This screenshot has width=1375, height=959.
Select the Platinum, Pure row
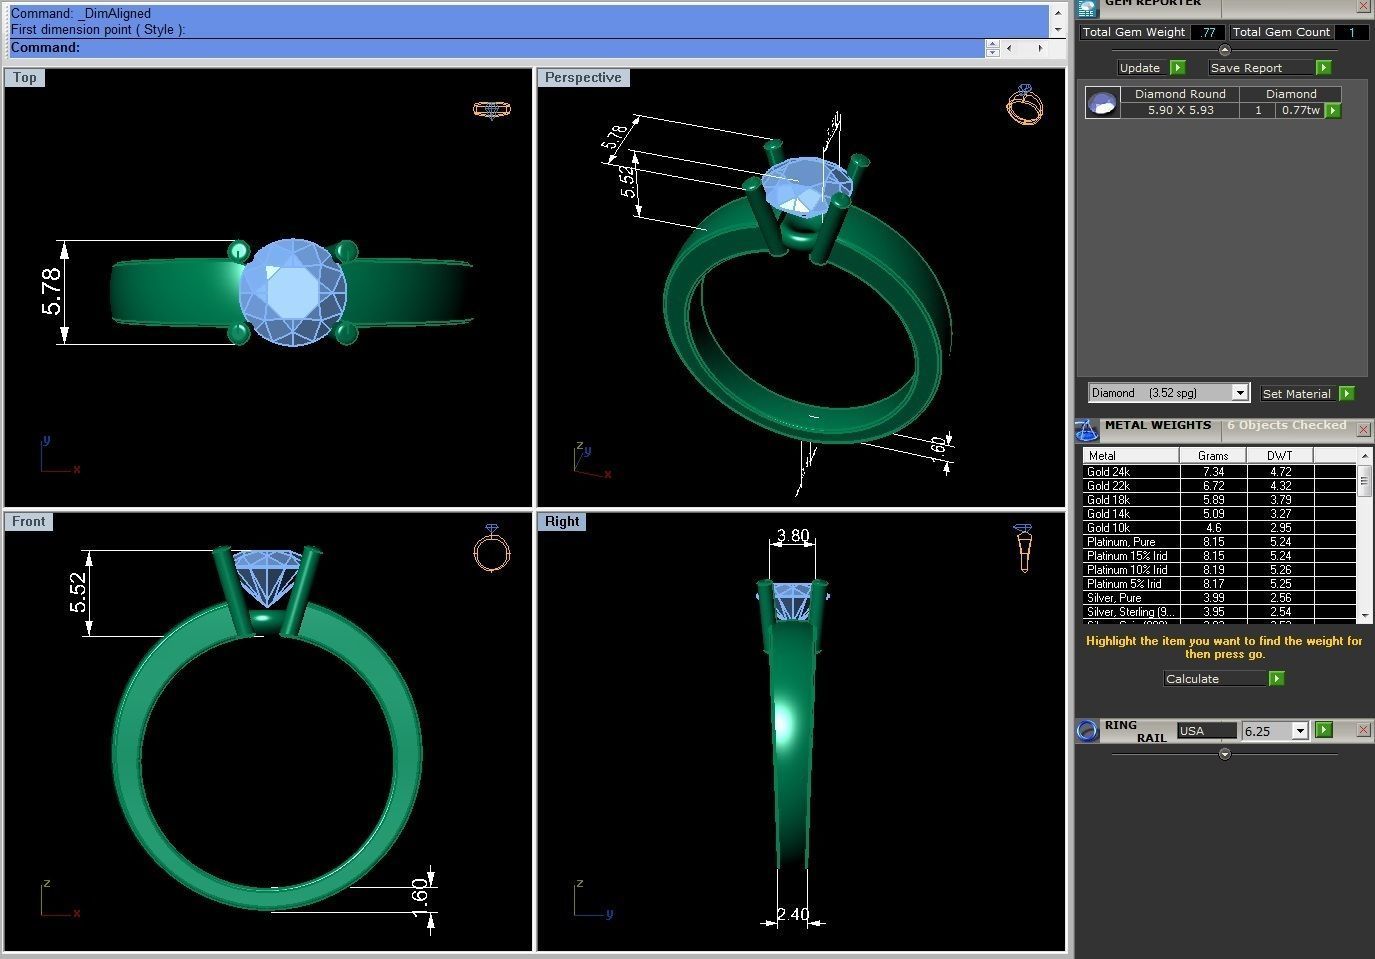1219,542
